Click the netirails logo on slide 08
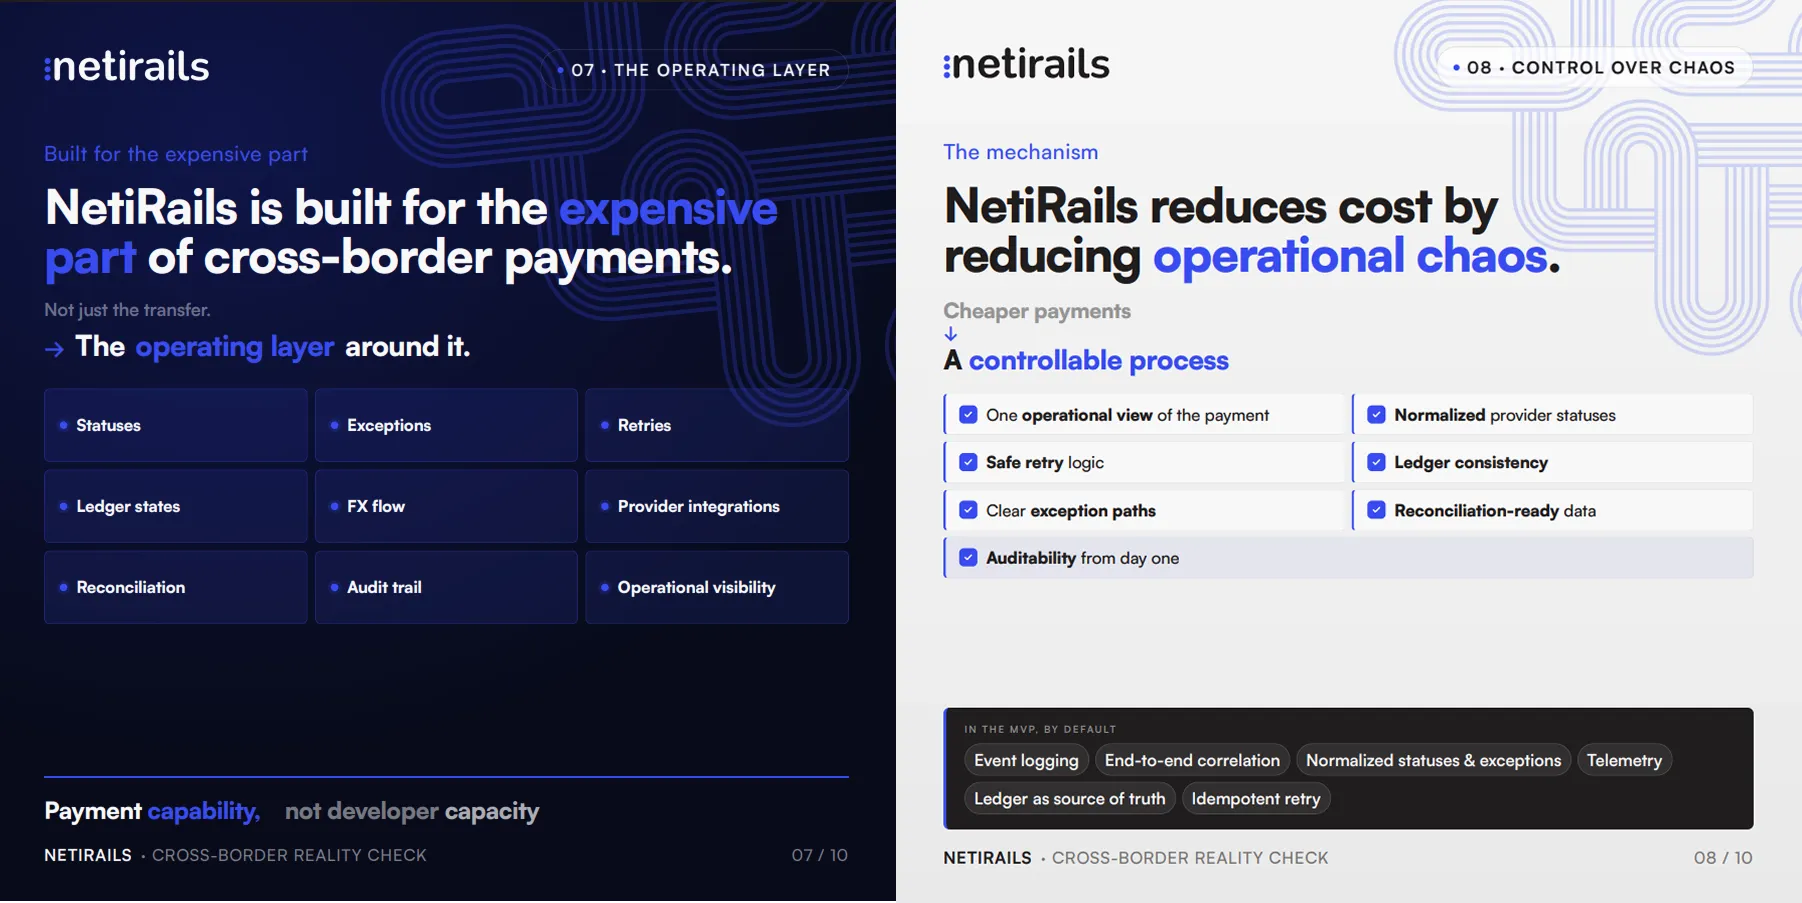Screen dimensions: 1802x903 click(x=1026, y=65)
